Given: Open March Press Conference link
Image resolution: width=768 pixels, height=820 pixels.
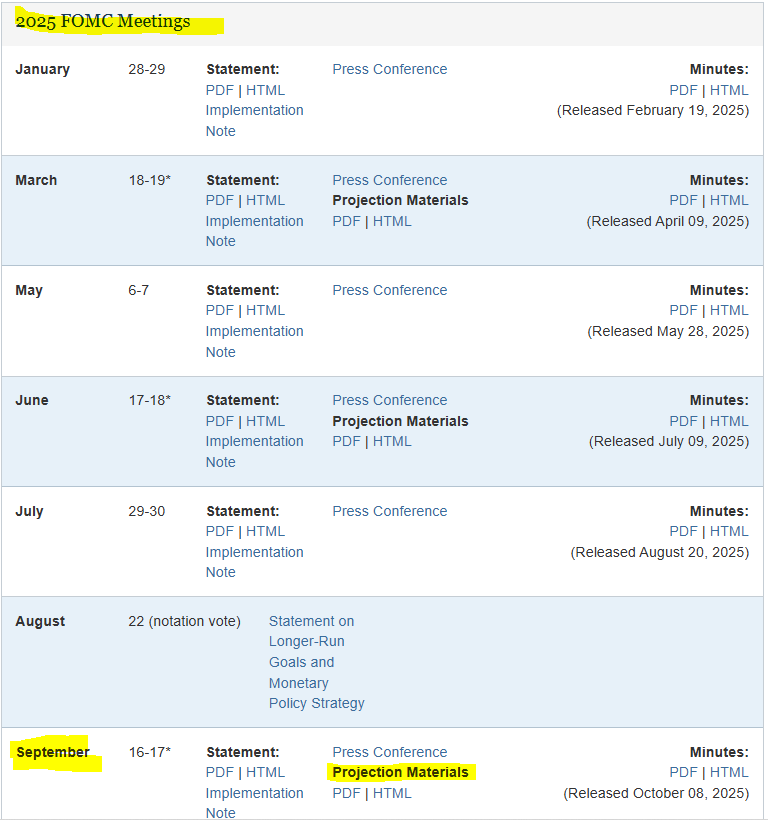Looking at the screenshot, I should 389,180.
